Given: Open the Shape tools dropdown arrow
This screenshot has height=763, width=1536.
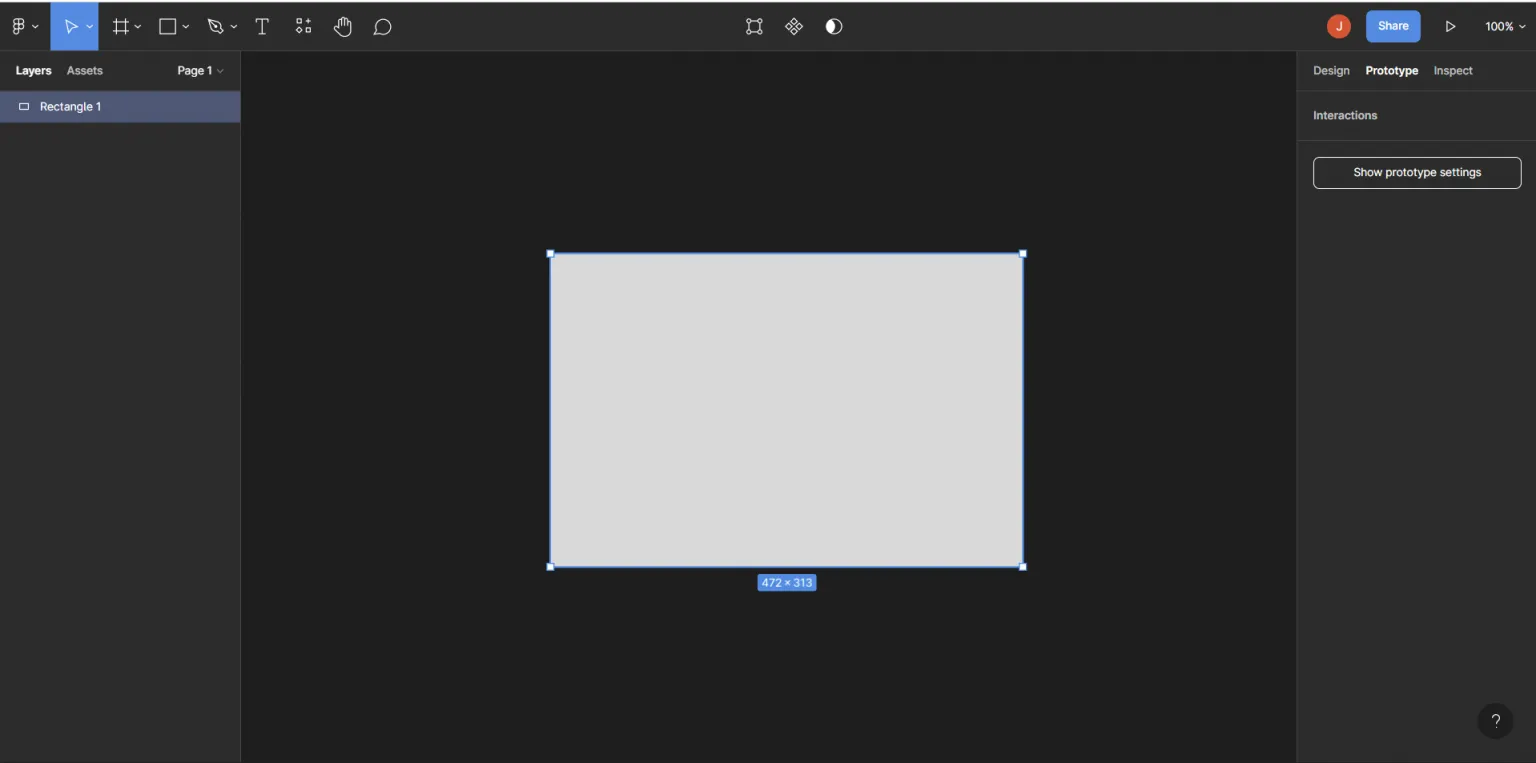Looking at the screenshot, I should 186,26.
